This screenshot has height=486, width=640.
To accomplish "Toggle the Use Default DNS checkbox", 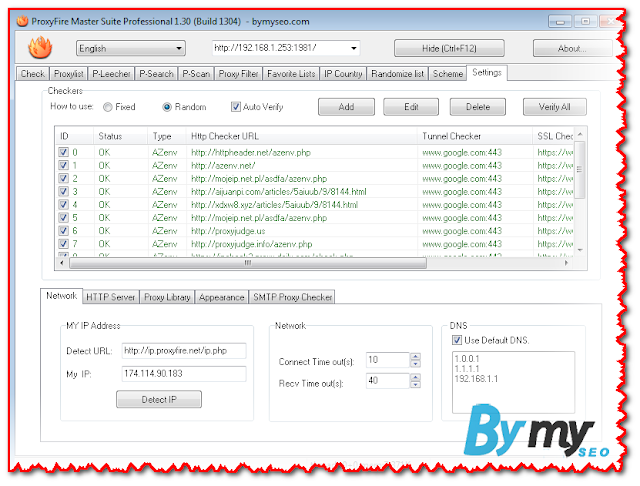I will click(457, 340).
